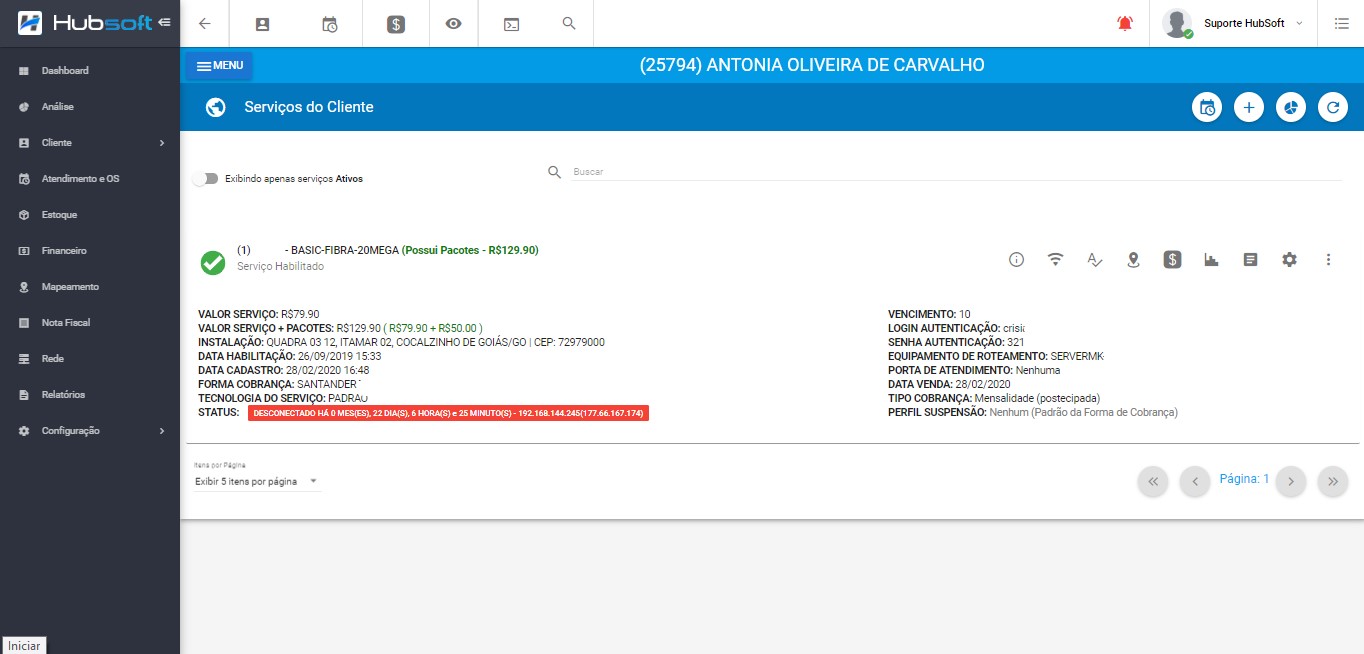Click the round plus button to add a service
Image resolution: width=1364 pixels, height=654 pixels.
pyautogui.click(x=1248, y=107)
